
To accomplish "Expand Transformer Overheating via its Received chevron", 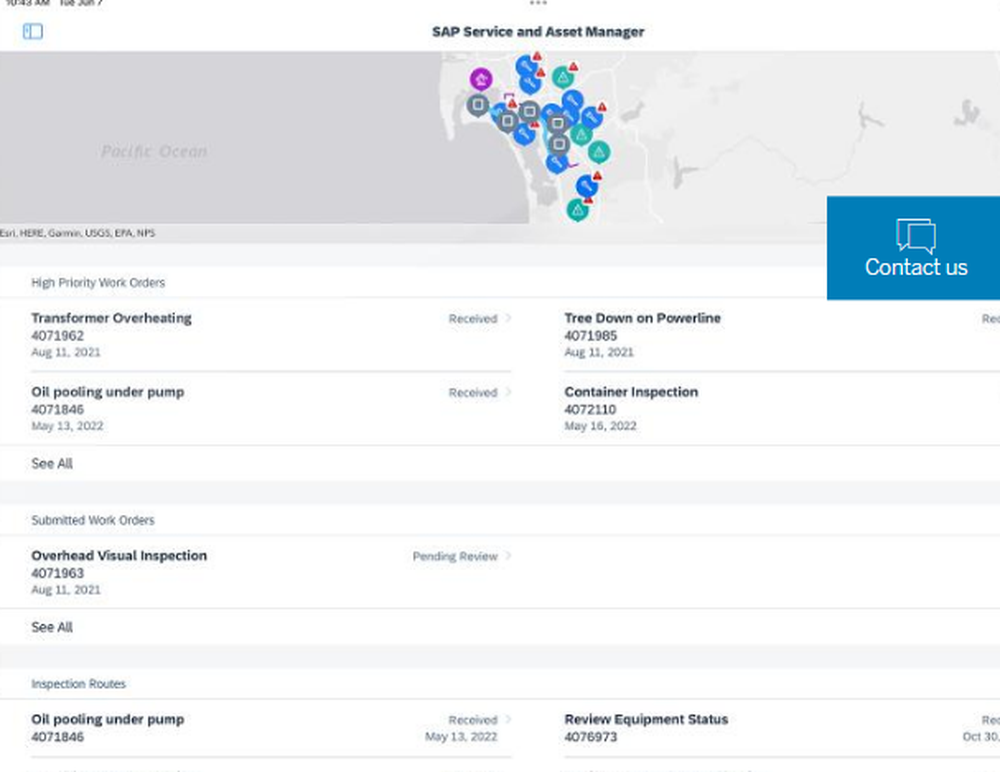I will click(508, 318).
